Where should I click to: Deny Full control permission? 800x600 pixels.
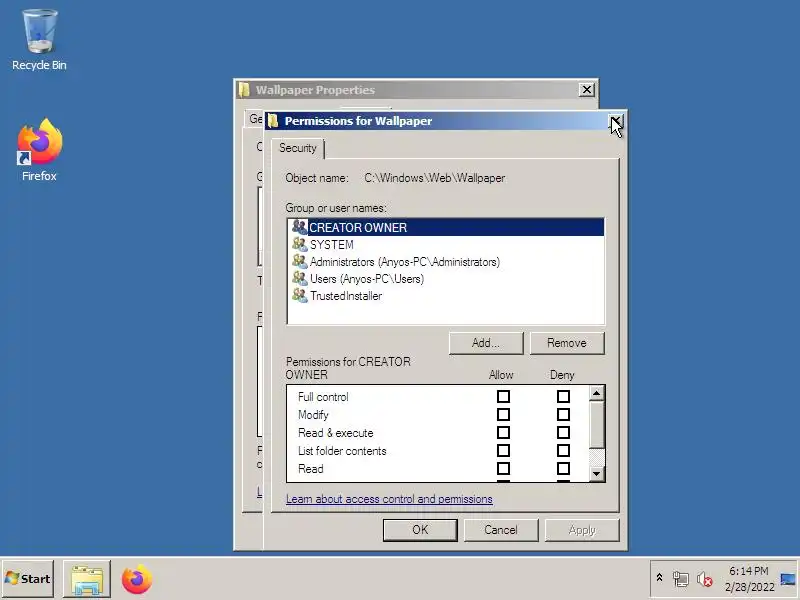tap(563, 396)
